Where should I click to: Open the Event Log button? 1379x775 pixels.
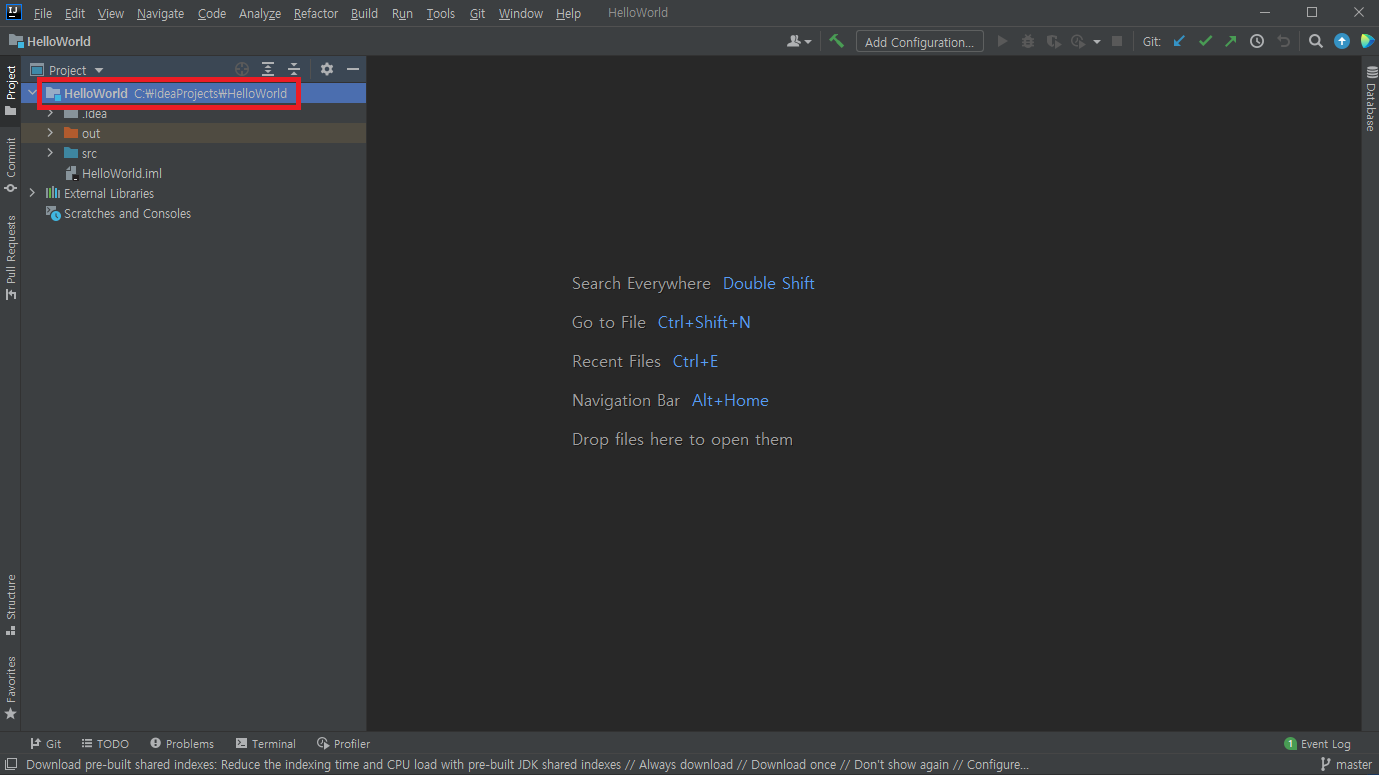(1317, 743)
